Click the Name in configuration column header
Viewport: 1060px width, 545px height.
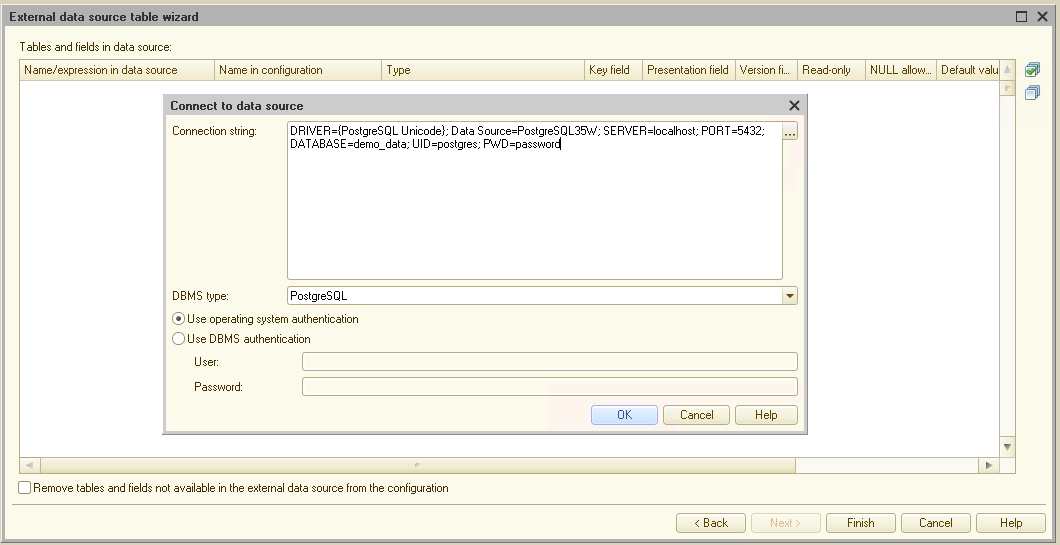pos(298,70)
